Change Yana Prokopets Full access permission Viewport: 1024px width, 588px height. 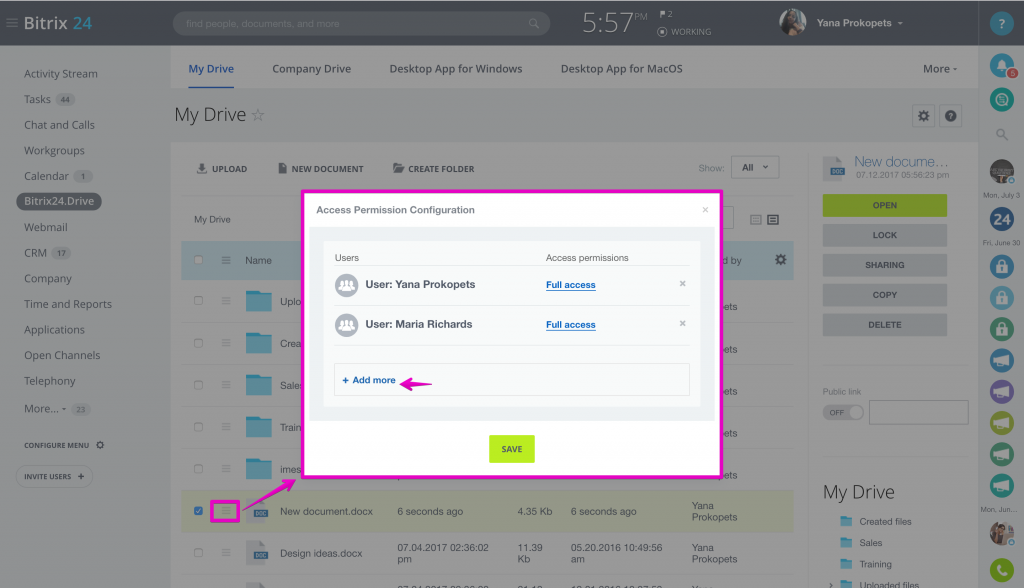pos(571,285)
